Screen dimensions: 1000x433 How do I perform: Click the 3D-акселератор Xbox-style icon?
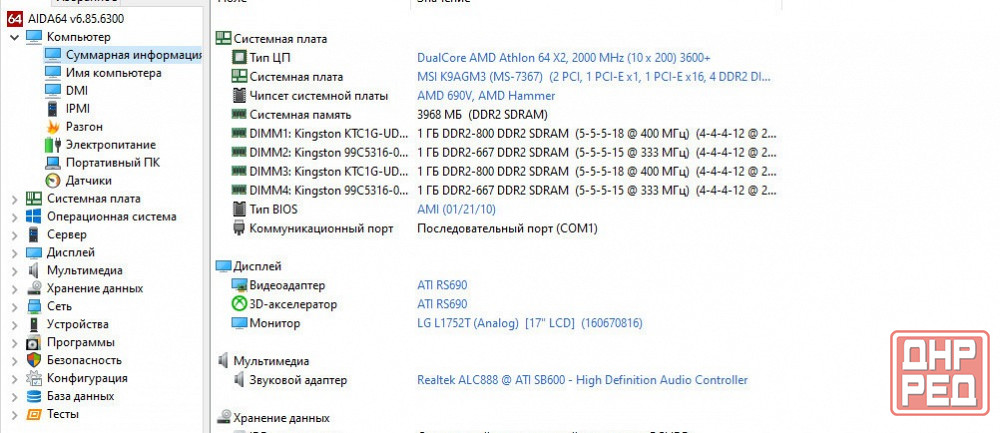[239, 304]
